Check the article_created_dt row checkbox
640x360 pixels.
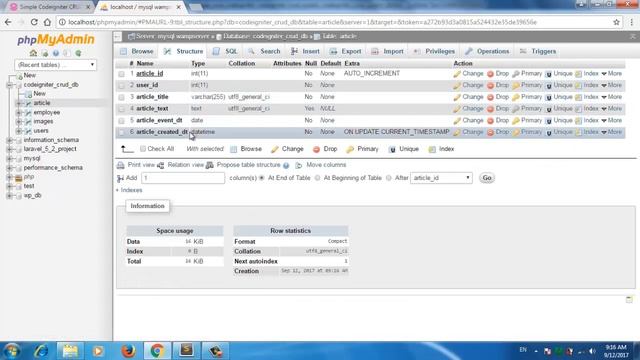[121, 133]
